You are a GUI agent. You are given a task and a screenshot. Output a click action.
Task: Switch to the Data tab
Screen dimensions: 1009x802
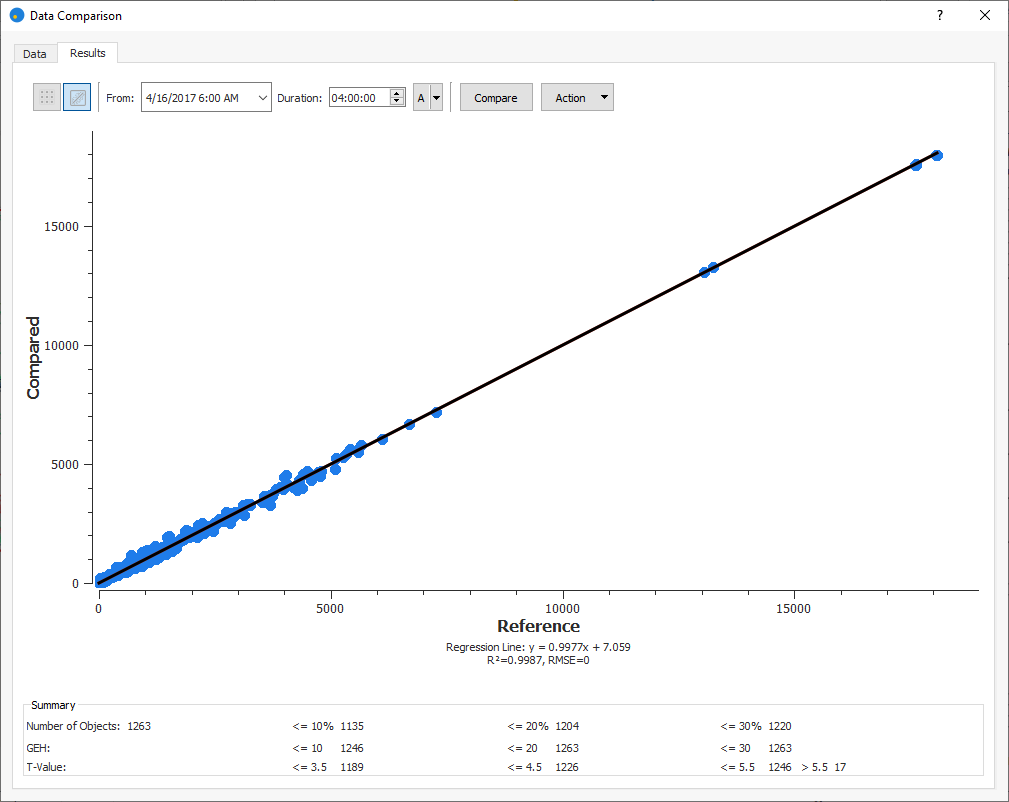click(35, 54)
